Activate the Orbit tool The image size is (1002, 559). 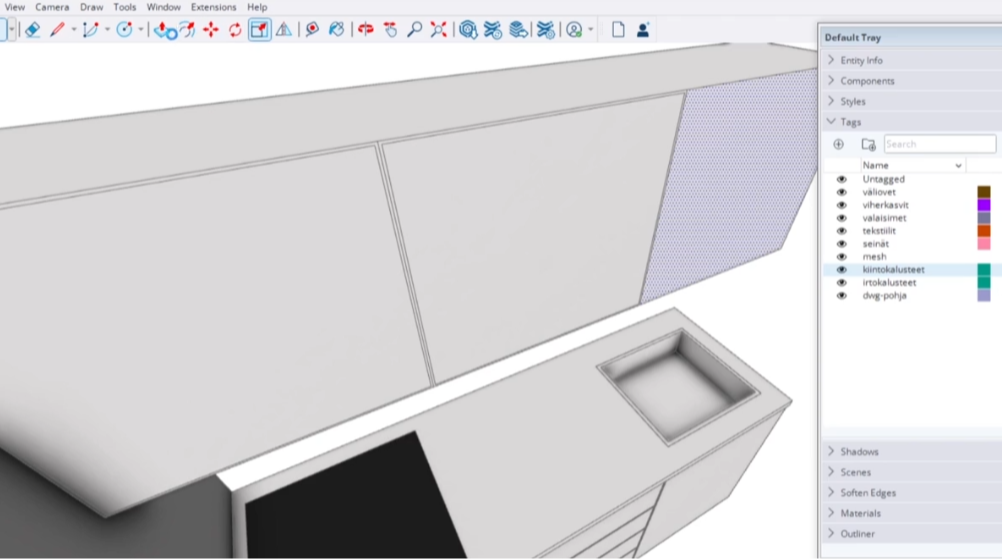[x=366, y=29]
